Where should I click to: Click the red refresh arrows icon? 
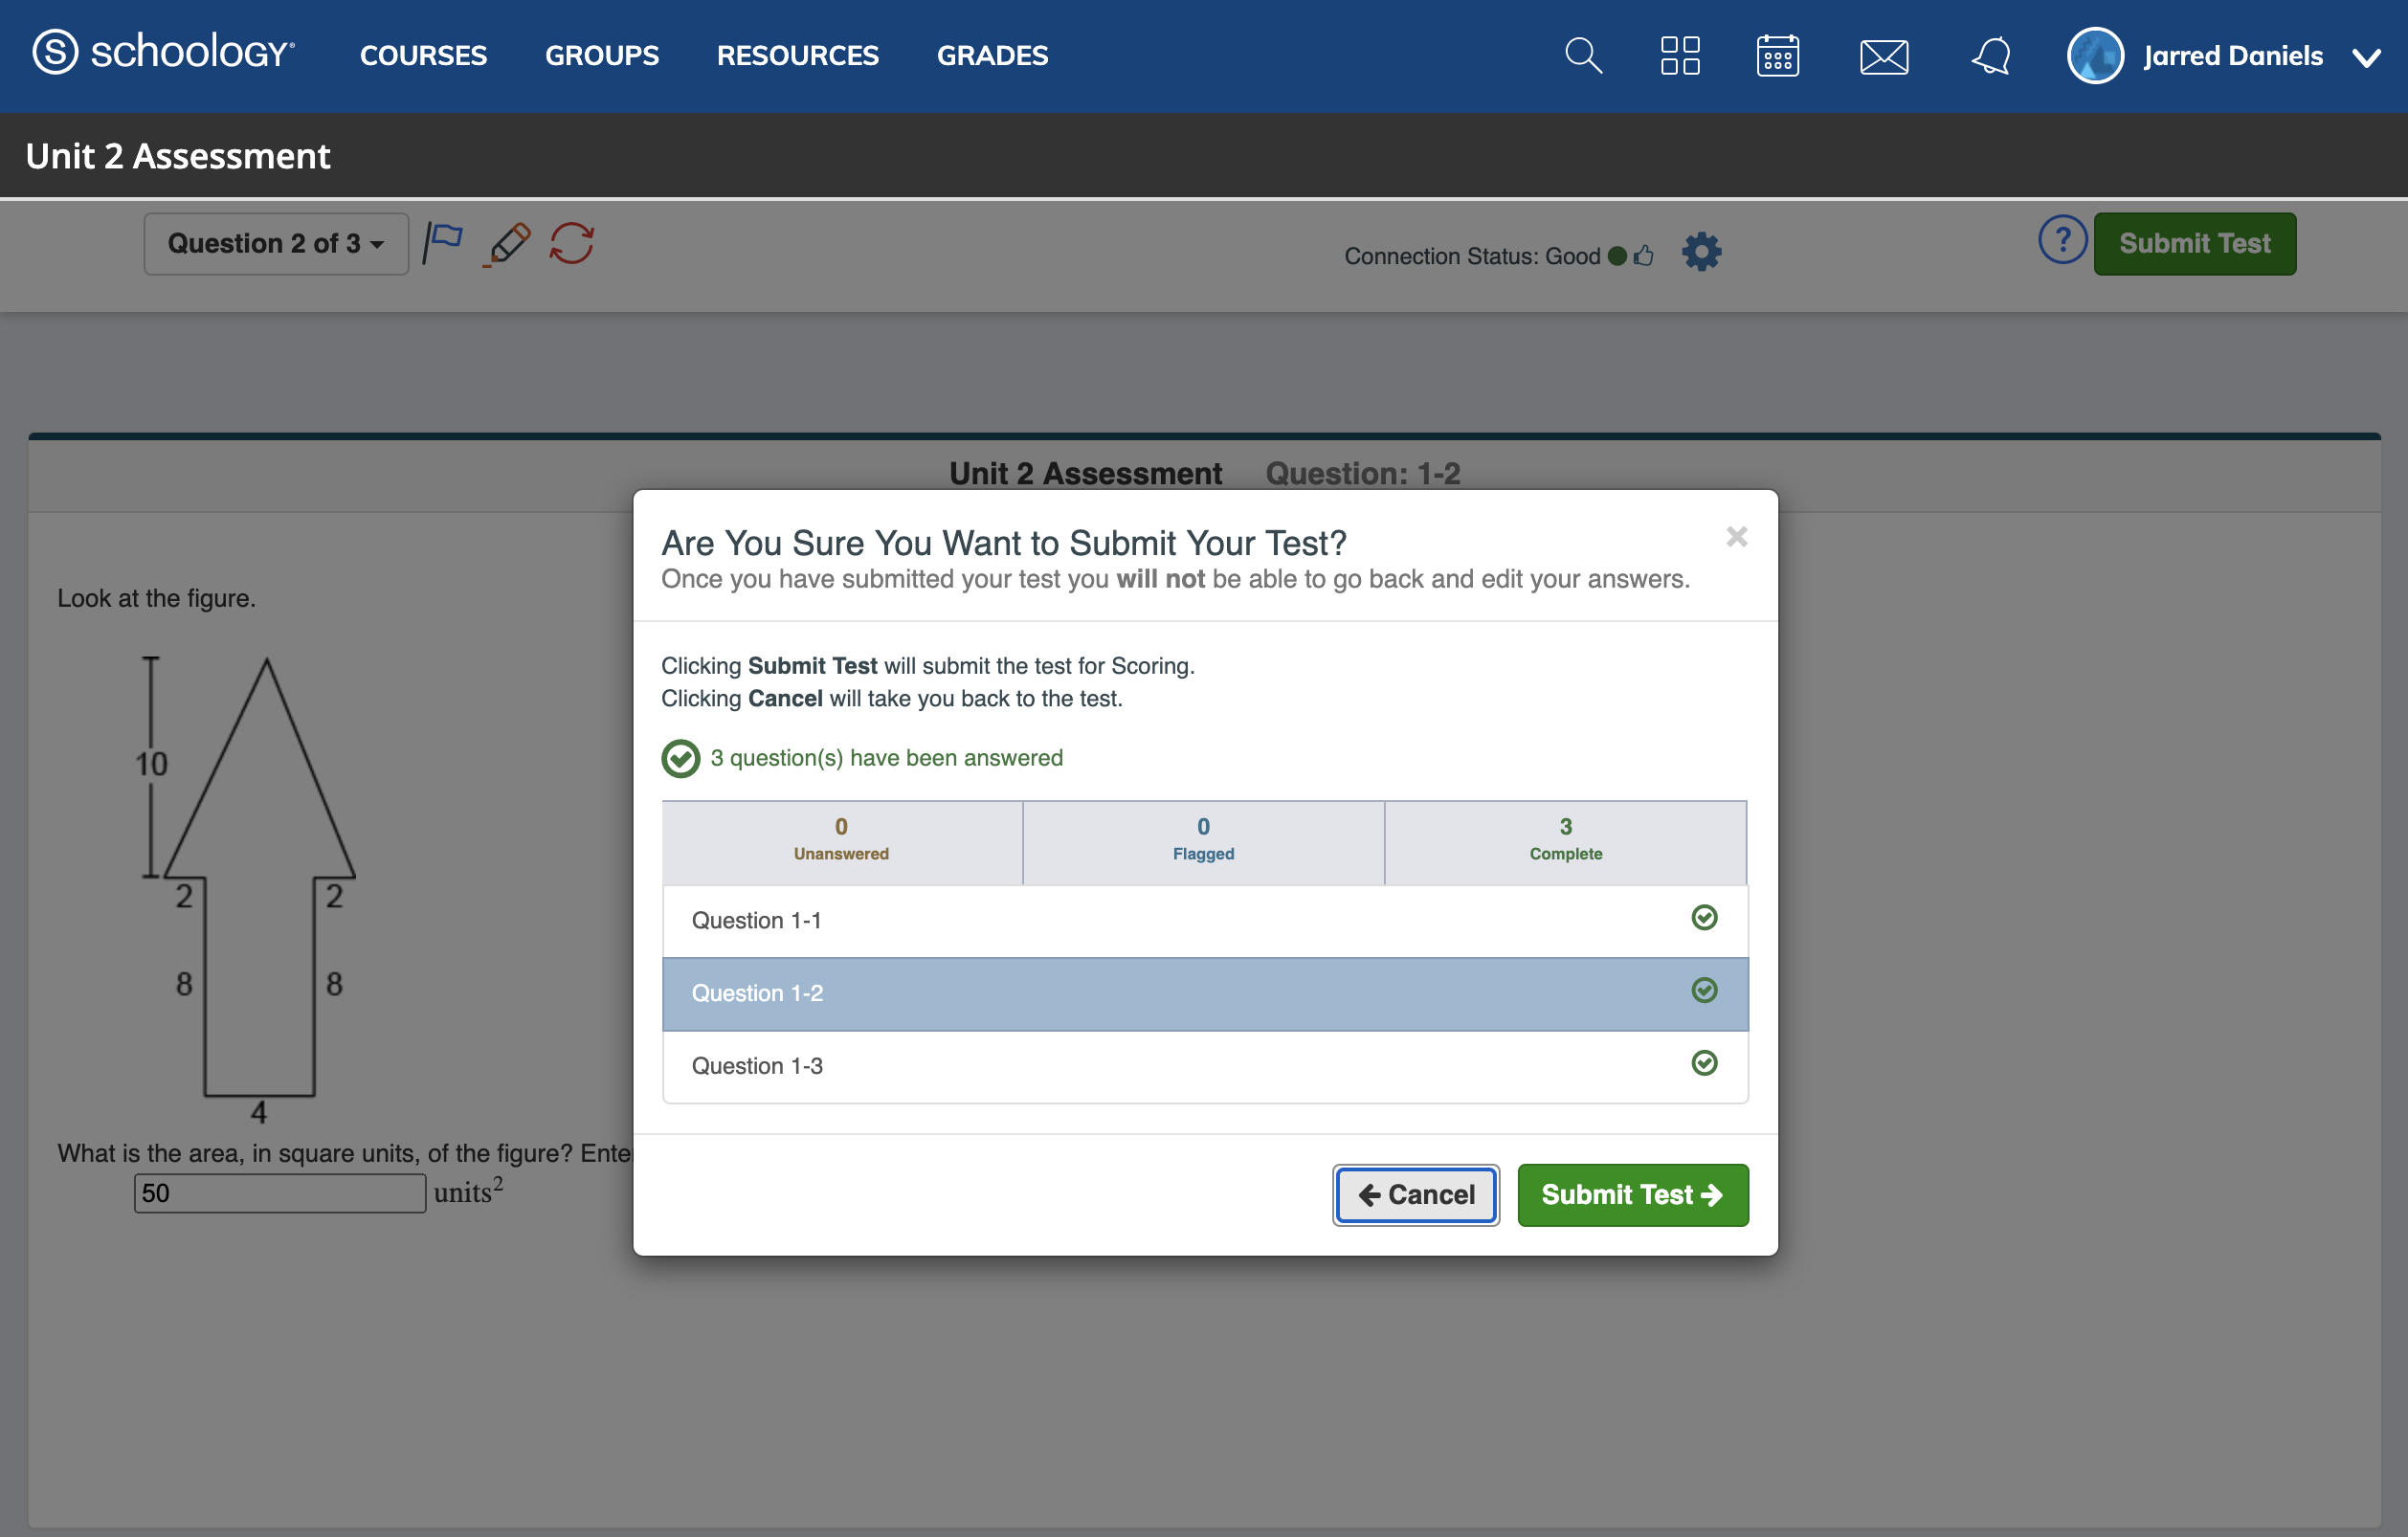pyautogui.click(x=572, y=243)
